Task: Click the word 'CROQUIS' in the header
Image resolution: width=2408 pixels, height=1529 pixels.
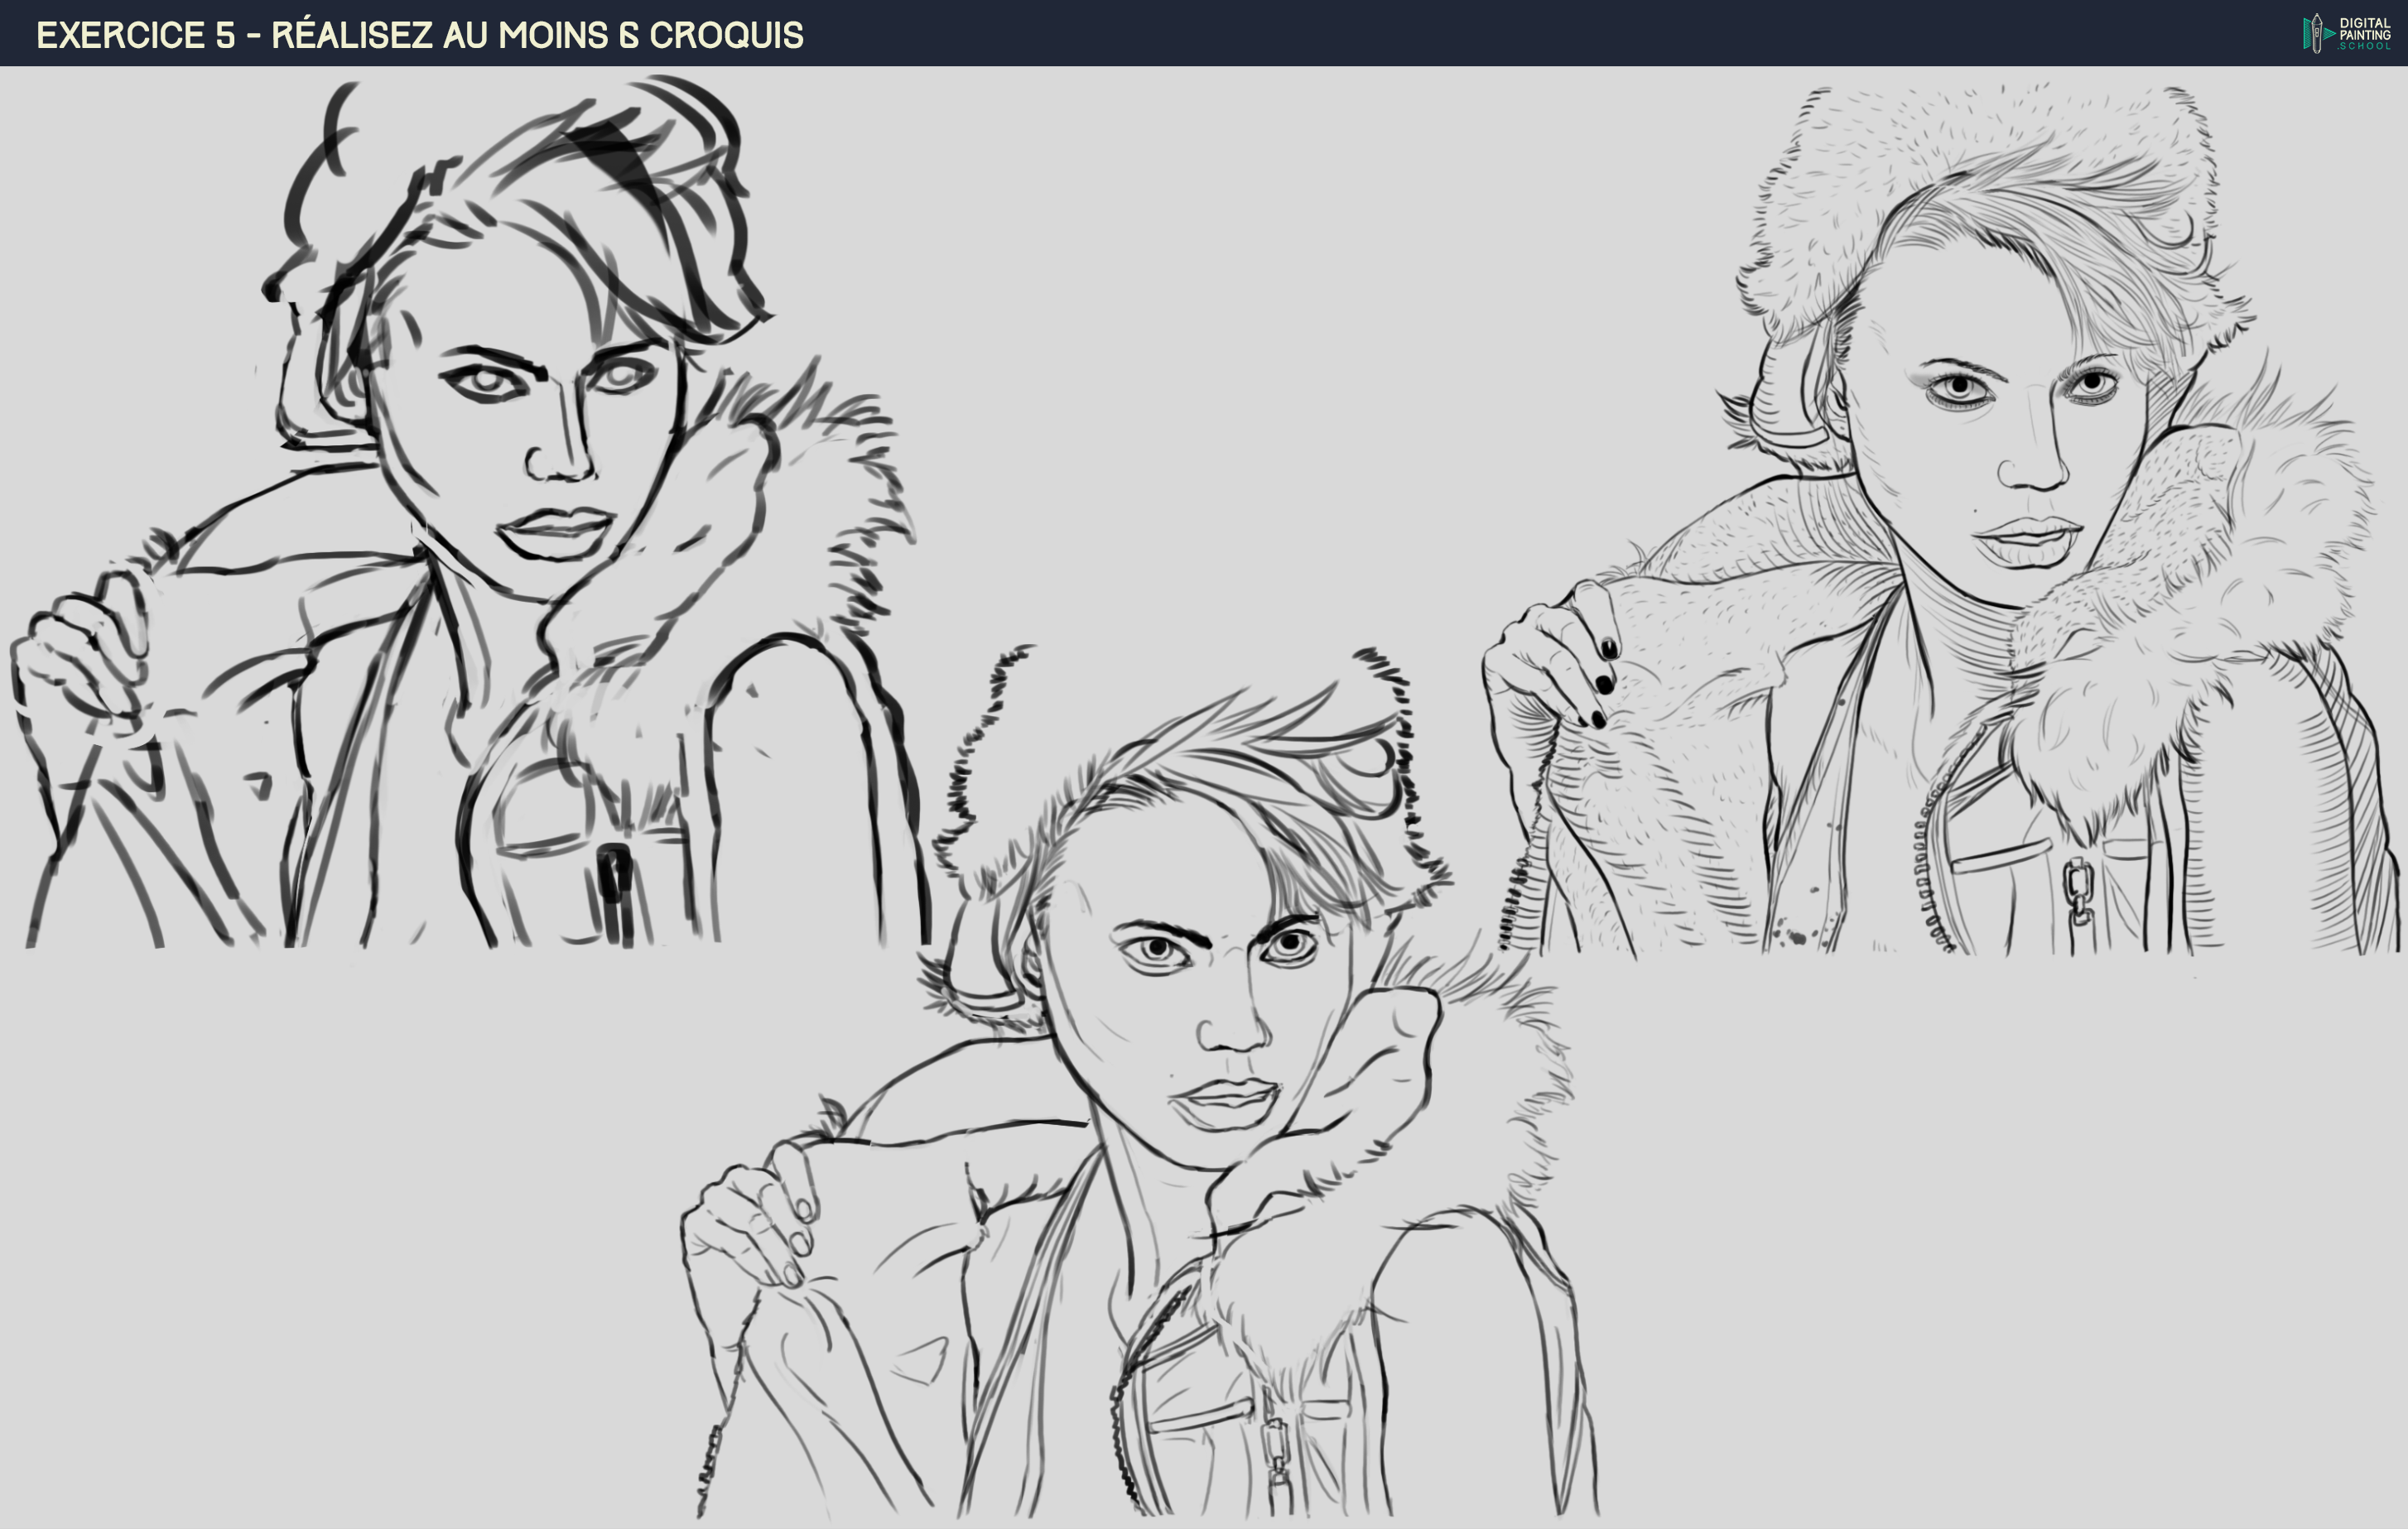Action: pos(726,35)
